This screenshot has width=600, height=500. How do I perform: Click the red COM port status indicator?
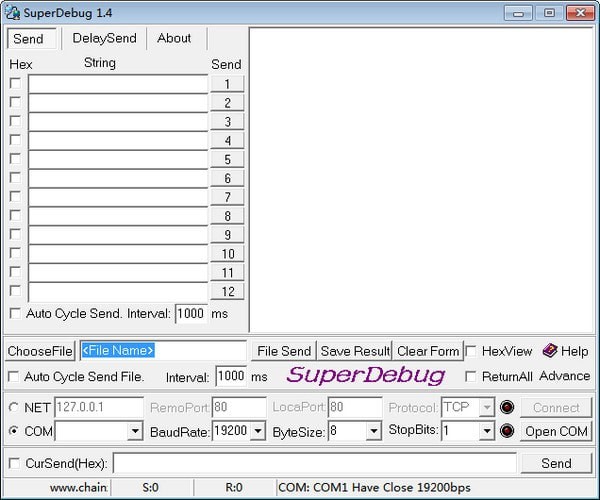(507, 431)
